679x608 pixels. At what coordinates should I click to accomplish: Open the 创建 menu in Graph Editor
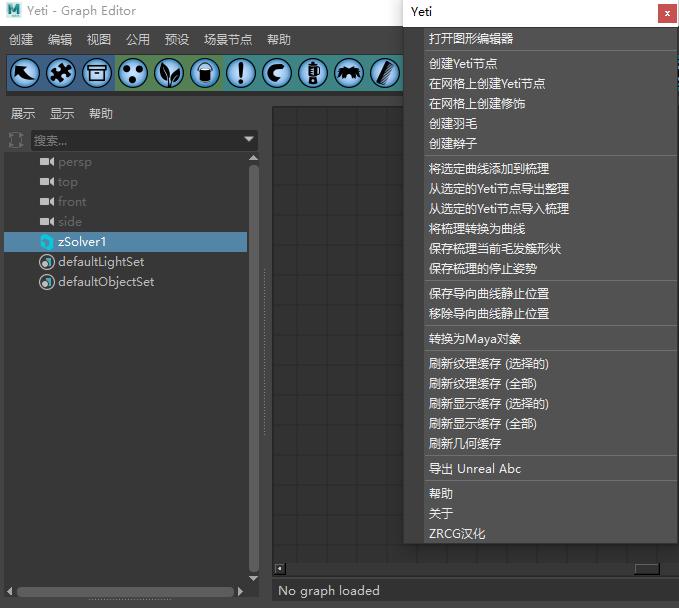coord(21,40)
